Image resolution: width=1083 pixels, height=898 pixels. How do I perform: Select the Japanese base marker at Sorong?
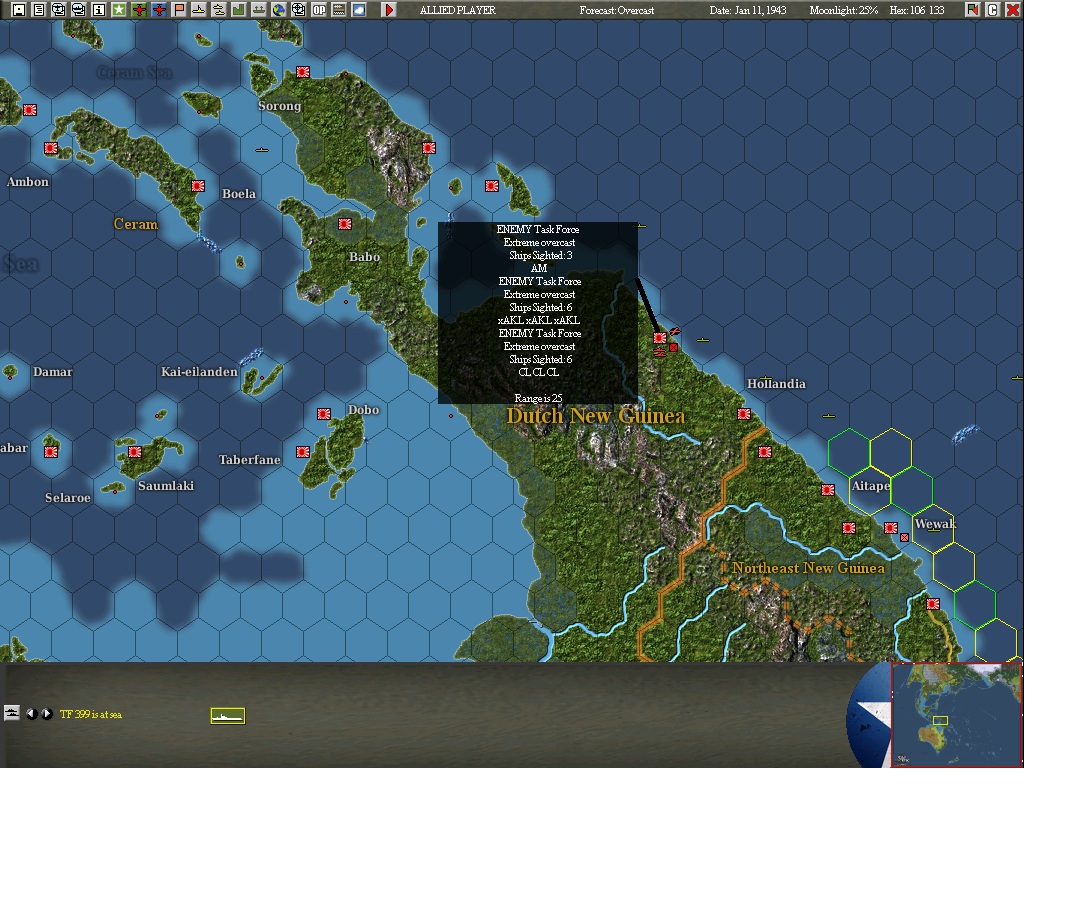303,72
